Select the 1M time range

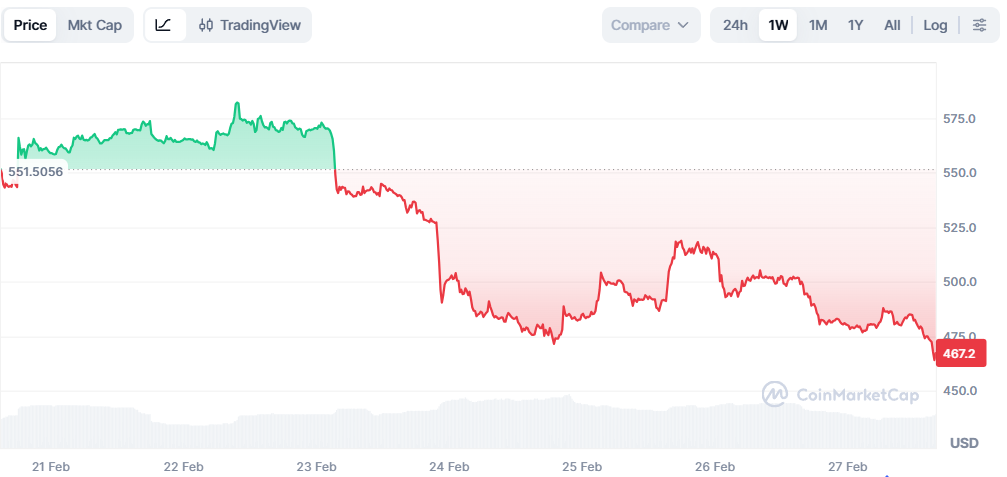pos(818,25)
